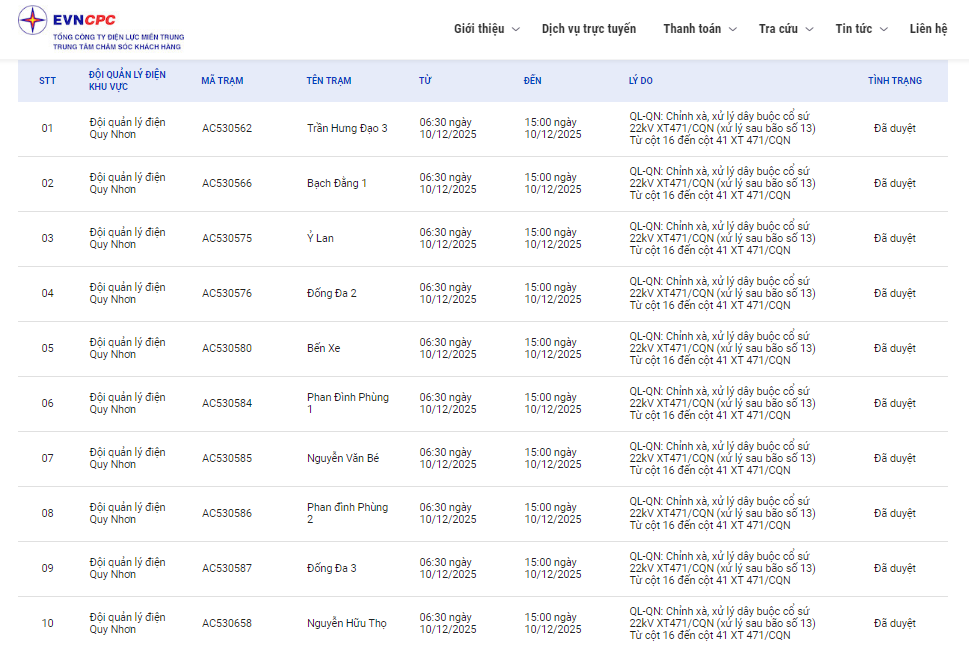The image size is (969, 649).
Task: Click the Mã trạm column header
Action: 222,81
